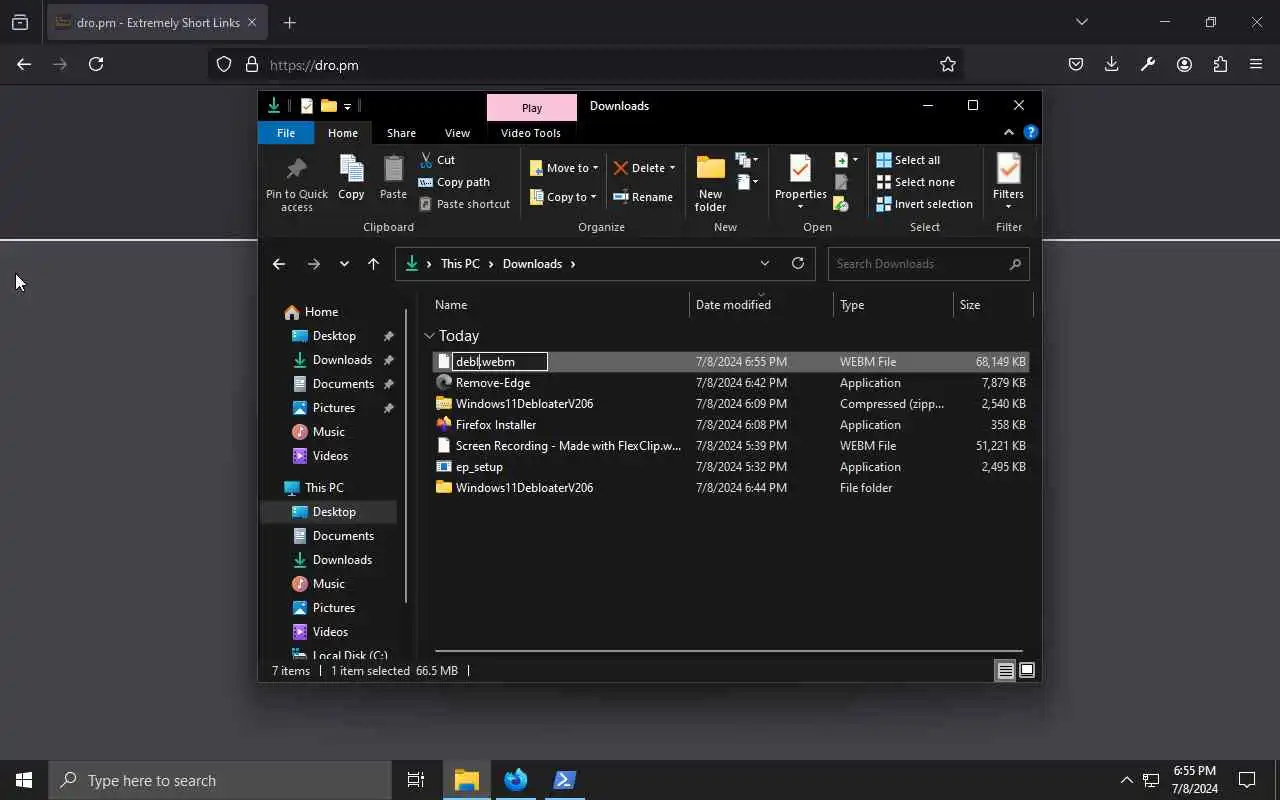
Task: Go up one folder level arrow
Action: tap(373, 264)
